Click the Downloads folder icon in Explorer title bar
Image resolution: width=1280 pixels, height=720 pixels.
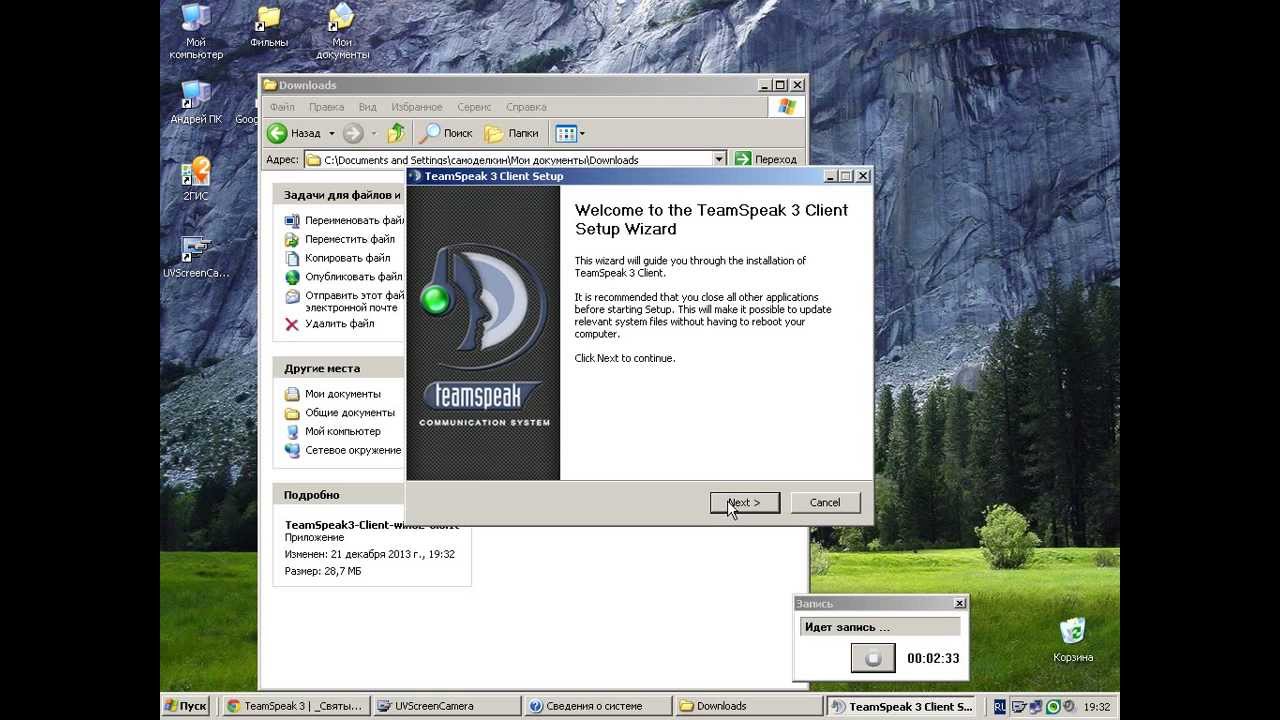pos(270,85)
